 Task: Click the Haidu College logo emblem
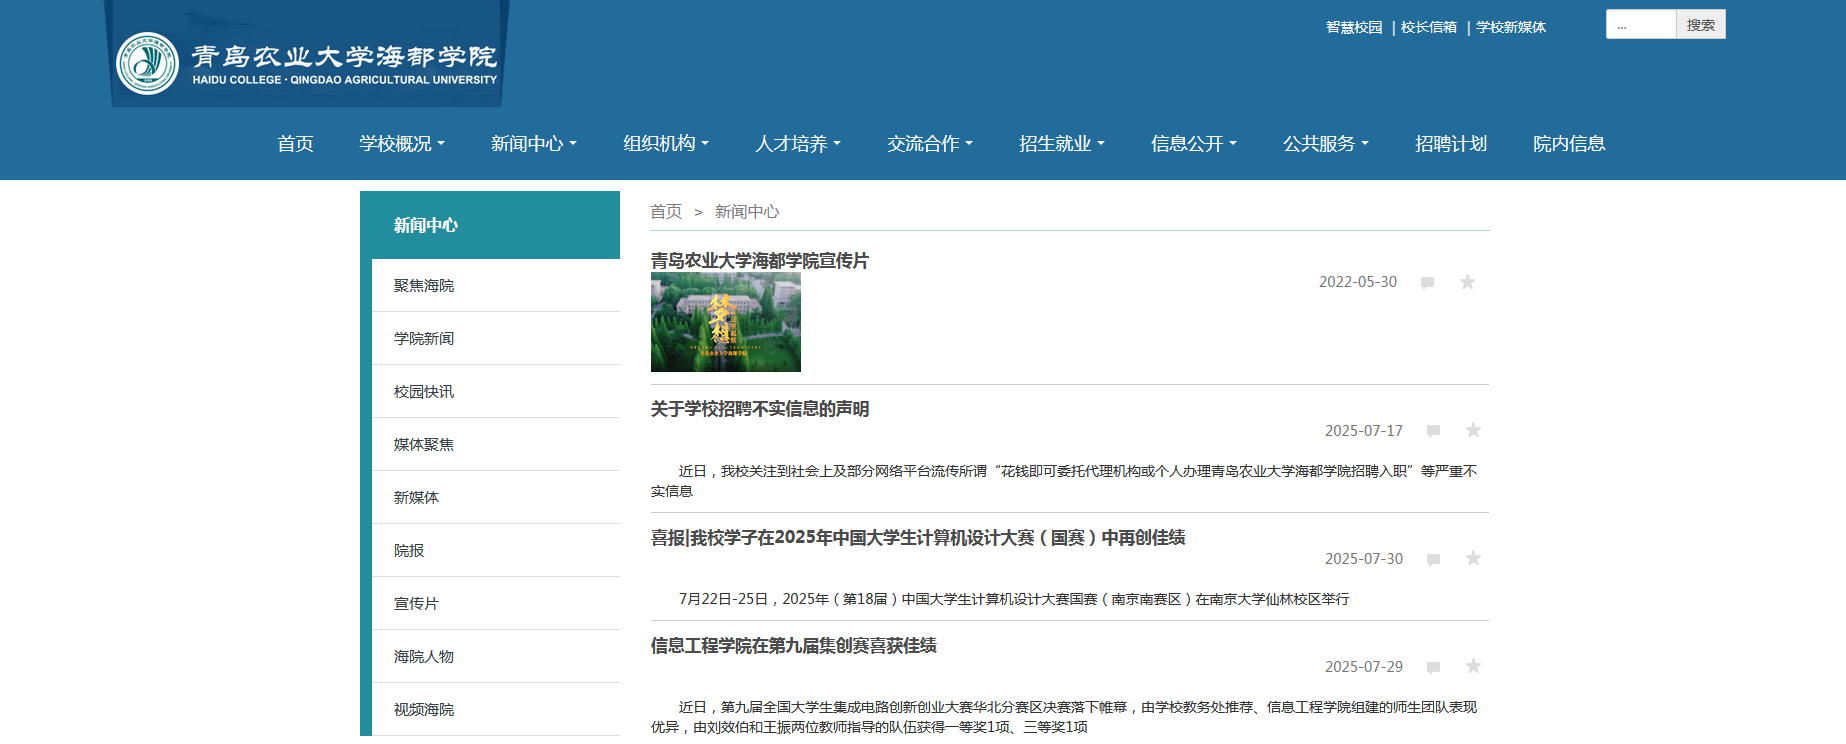click(x=147, y=64)
